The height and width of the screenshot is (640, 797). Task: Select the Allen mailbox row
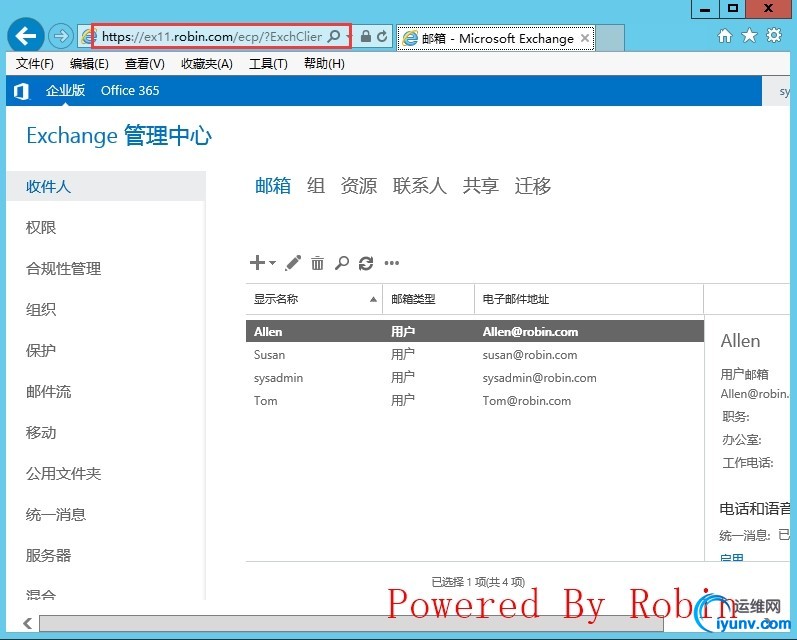coord(475,331)
